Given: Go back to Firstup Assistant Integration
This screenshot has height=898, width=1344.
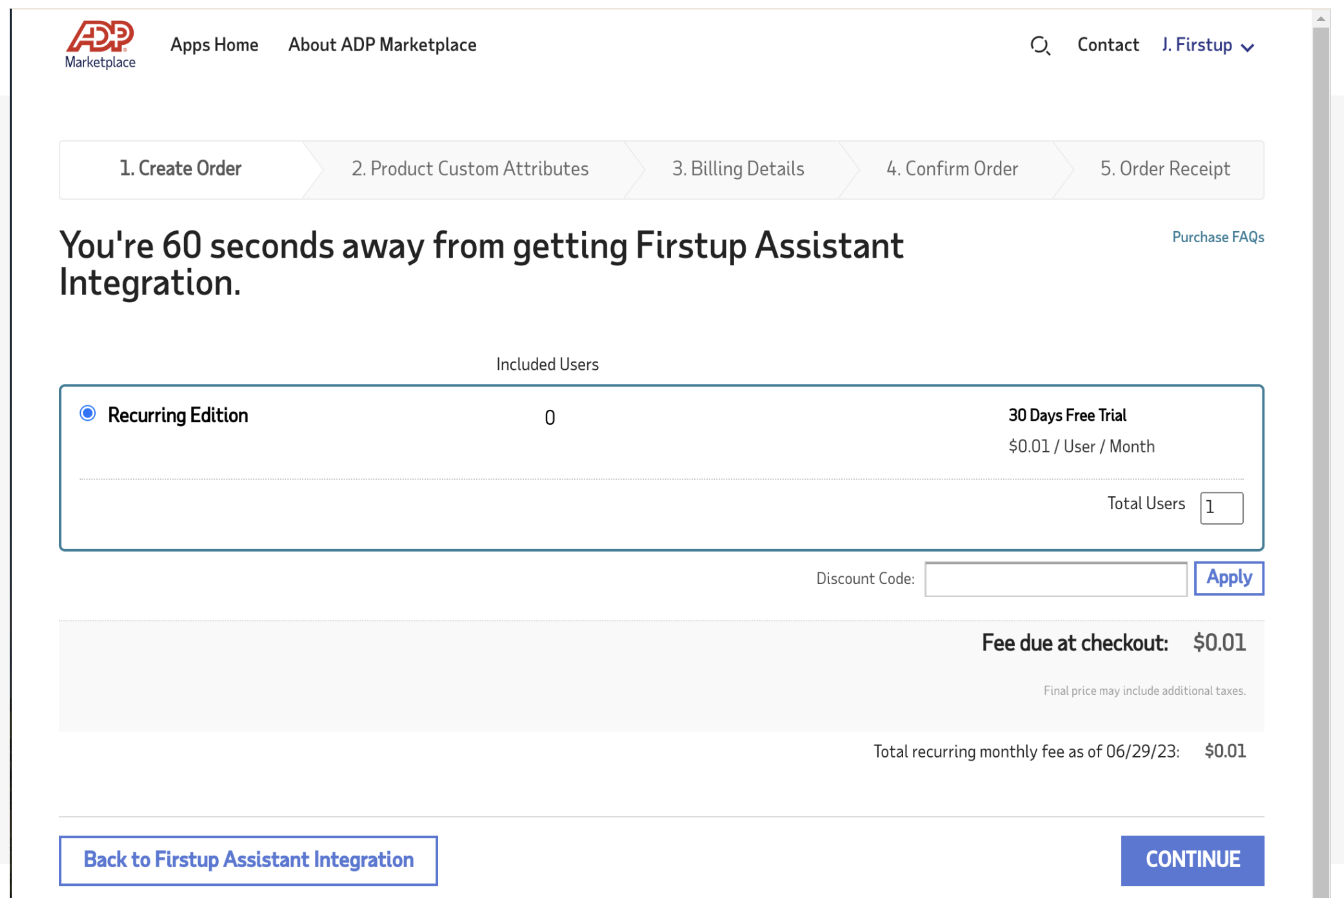Looking at the screenshot, I should tap(248, 860).
